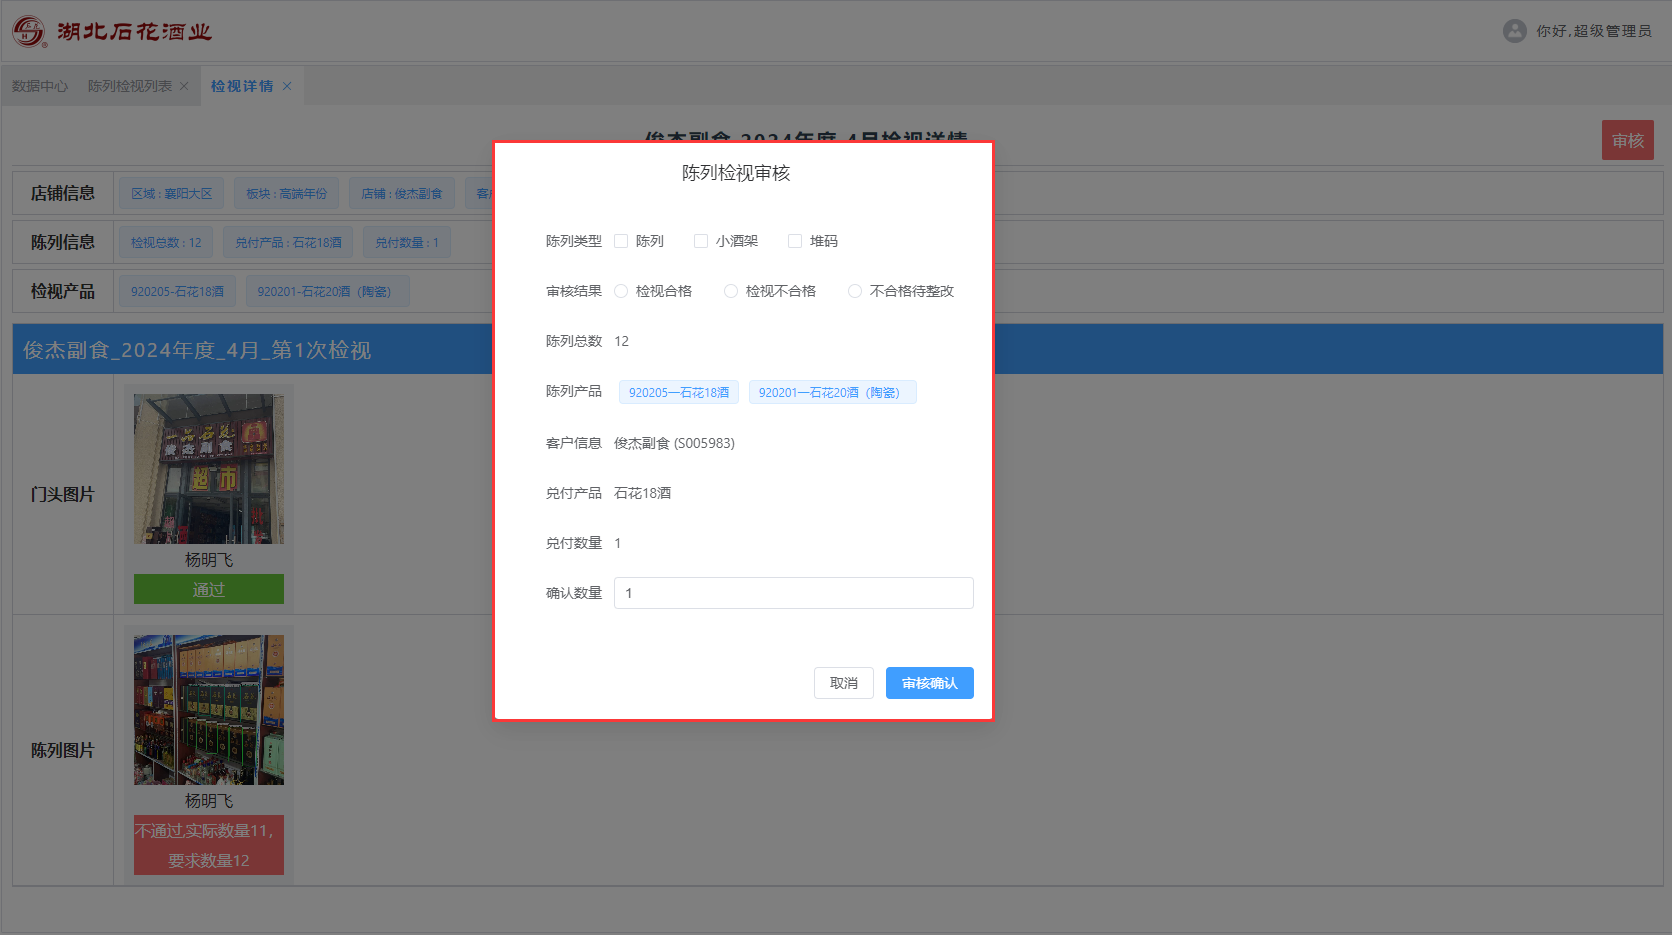The width and height of the screenshot is (1672, 935).
Task: Click the 湖北石花酒业 logo icon
Action: pyautogui.click(x=29, y=31)
